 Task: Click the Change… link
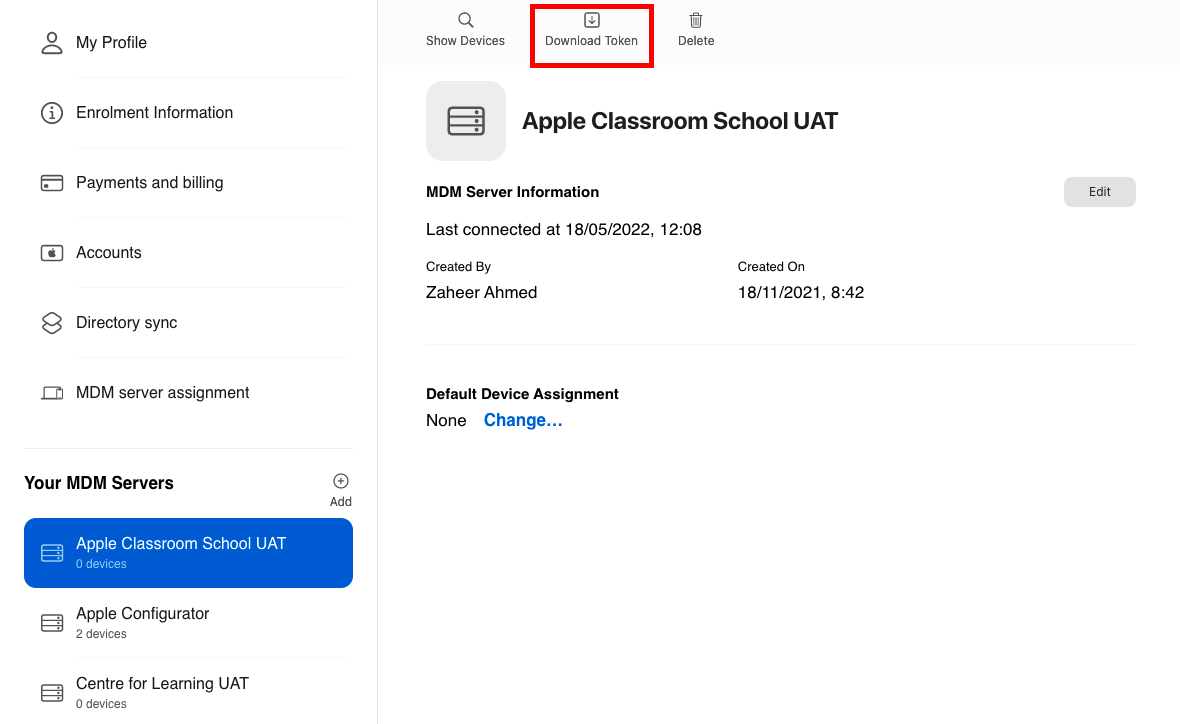[523, 421]
